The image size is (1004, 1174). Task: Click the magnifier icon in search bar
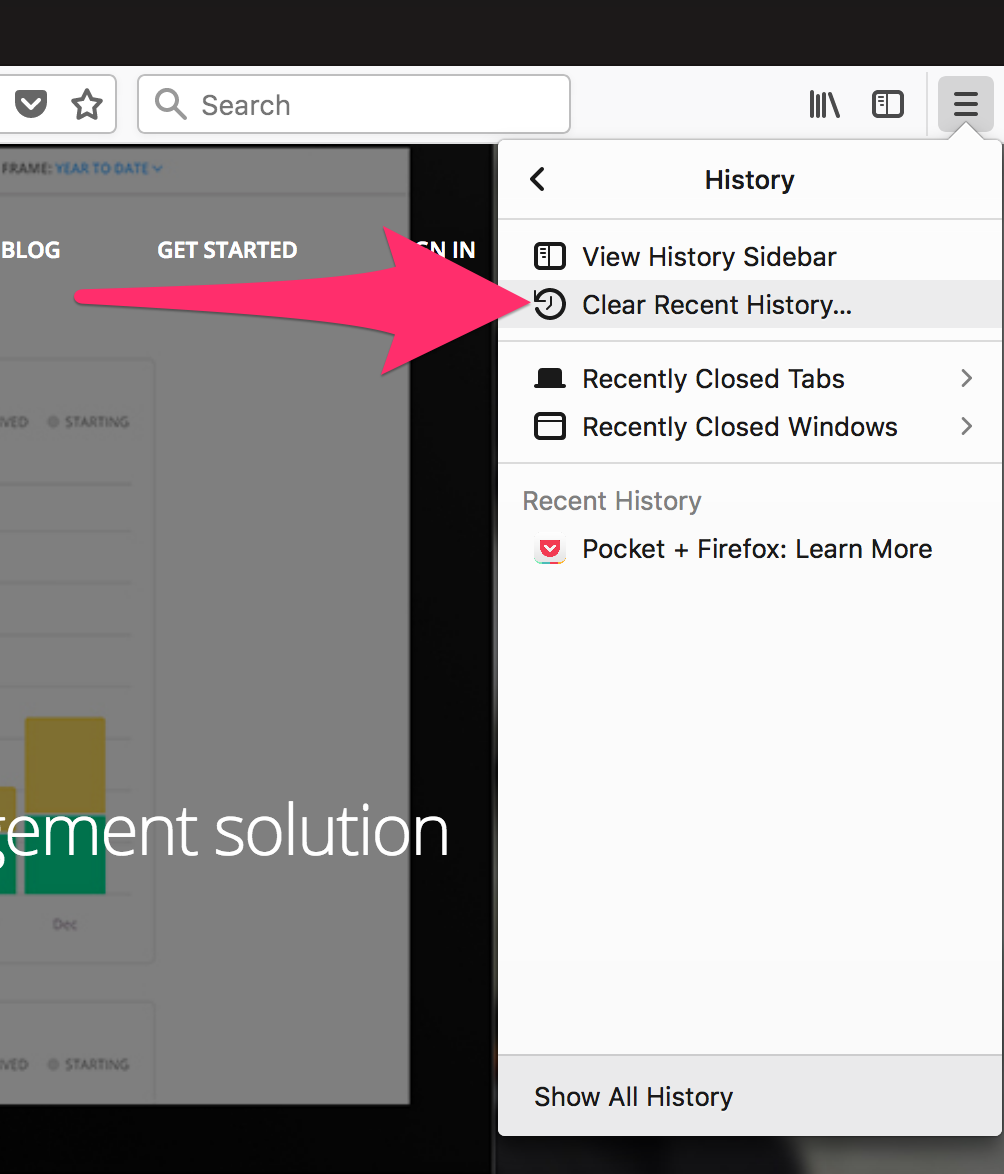[171, 104]
